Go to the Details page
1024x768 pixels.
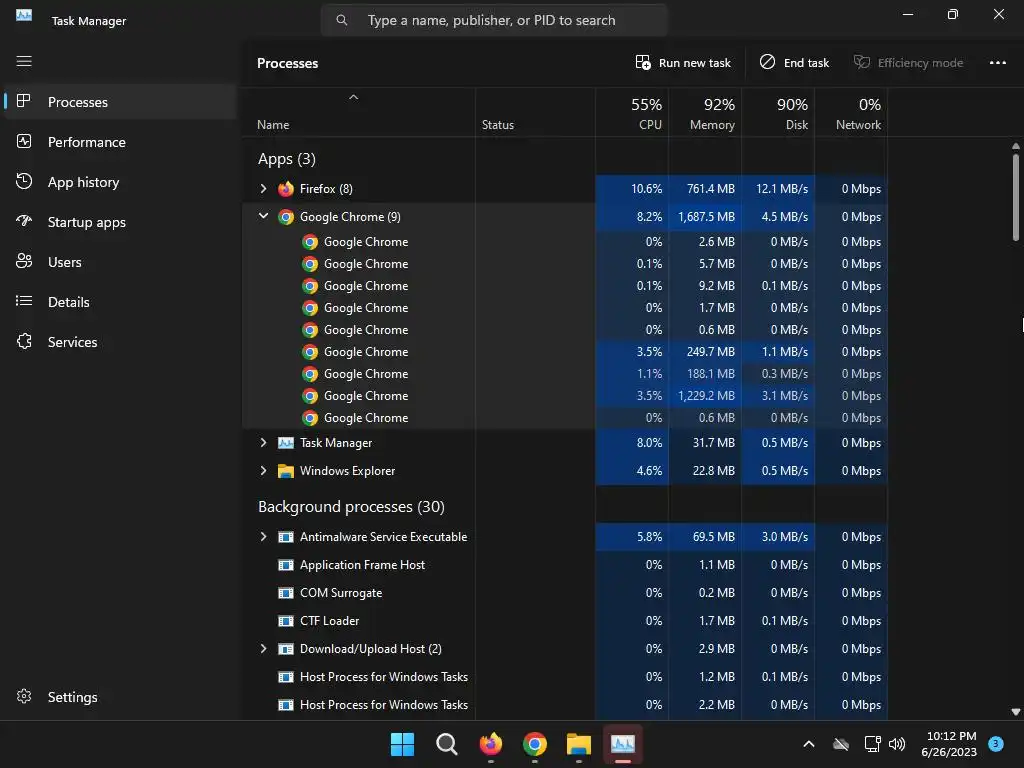tap(120, 302)
